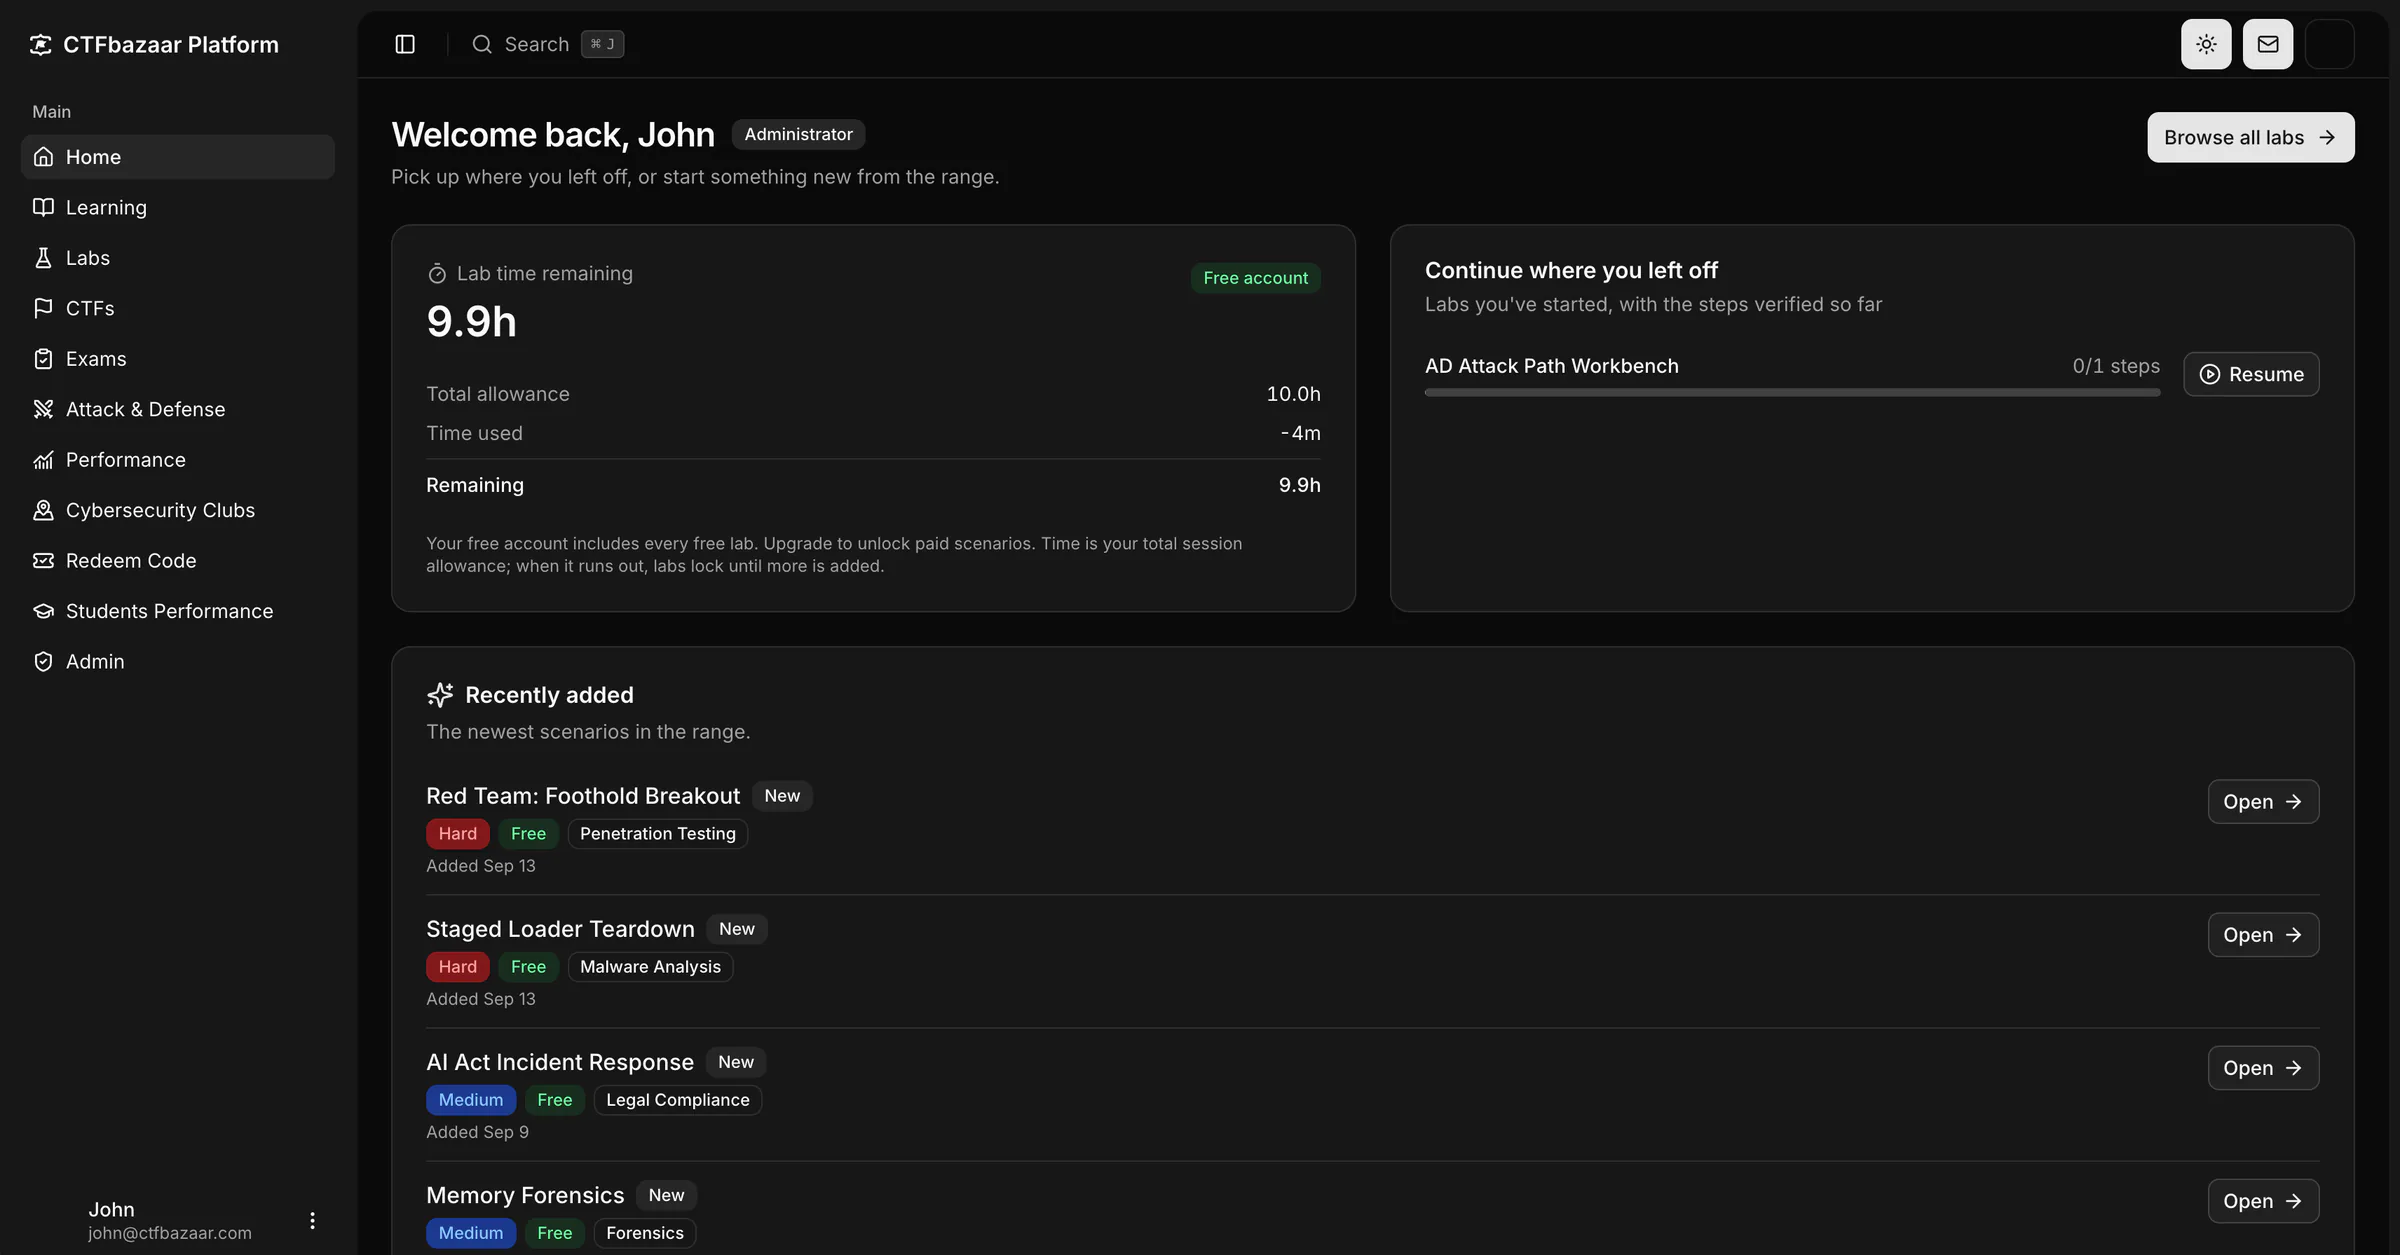Click the Administrator role badge
2400x1255 pixels.
coord(799,134)
